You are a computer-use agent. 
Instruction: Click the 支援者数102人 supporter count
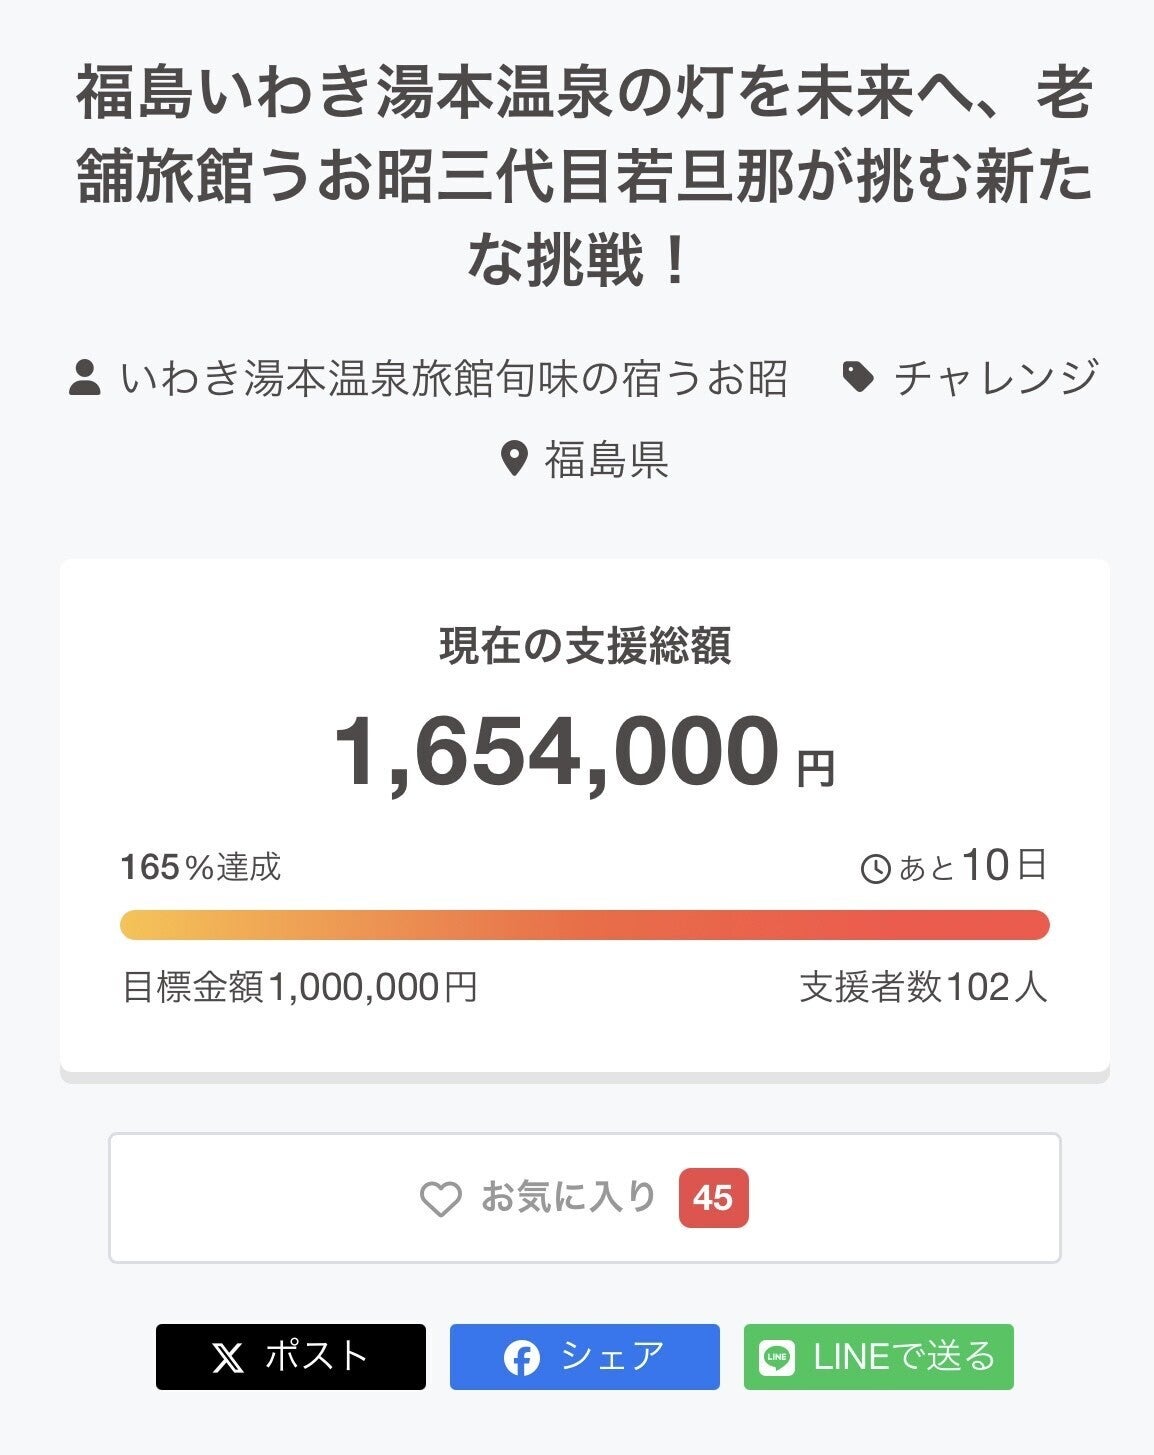[923, 988]
